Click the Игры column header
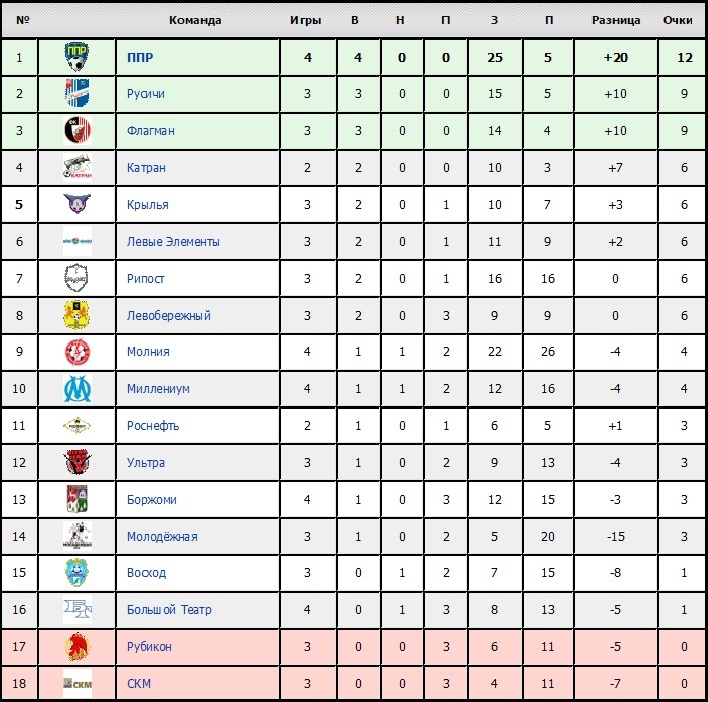This screenshot has height=702, width=708. pos(306,20)
